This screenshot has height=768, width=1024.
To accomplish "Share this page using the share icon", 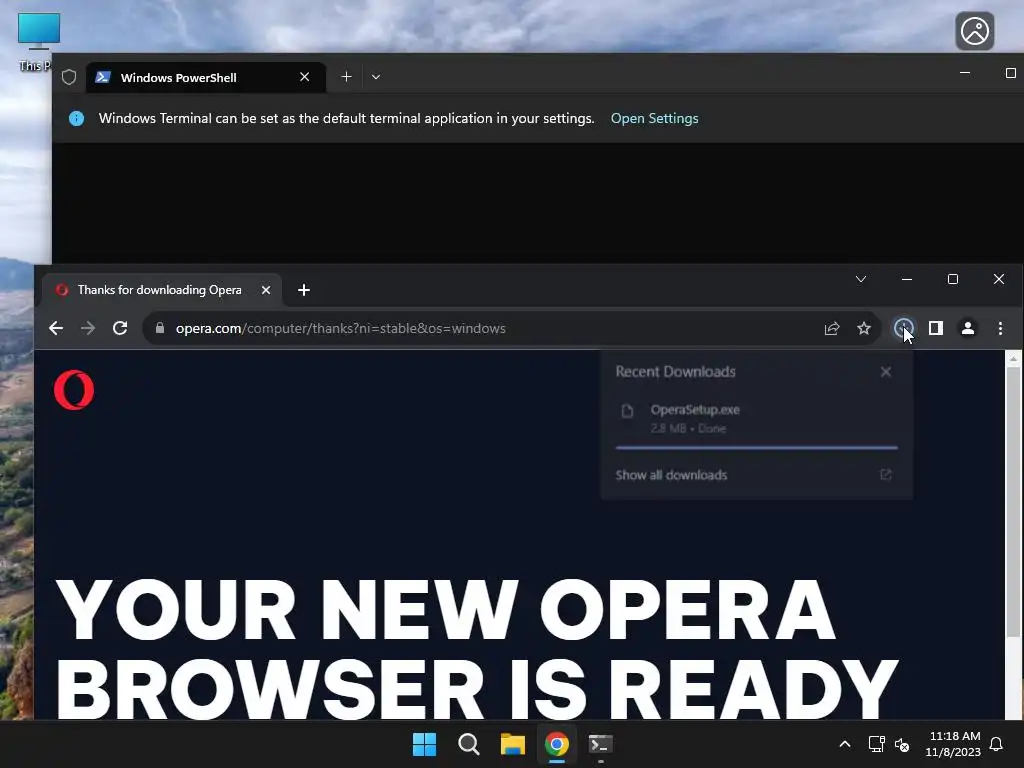I will tap(831, 328).
